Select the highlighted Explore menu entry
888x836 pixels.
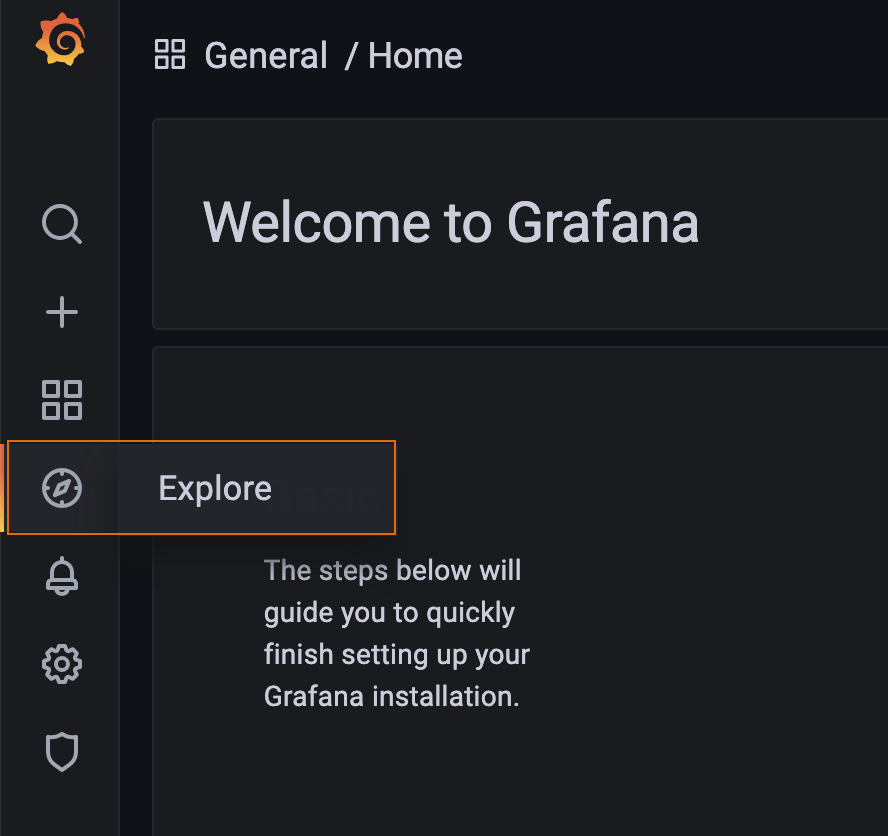tap(214, 487)
